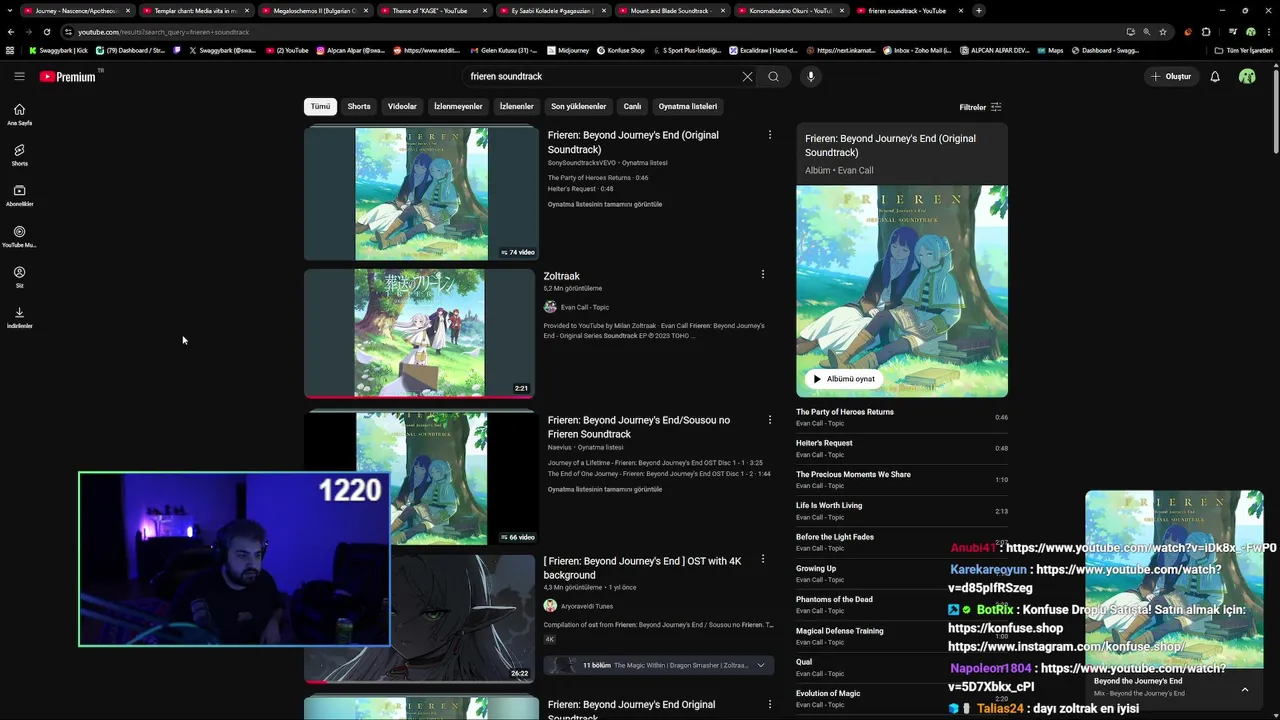Open YouTube Music sidebar icon
This screenshot has height=720, width=1280.
point(19,236)
